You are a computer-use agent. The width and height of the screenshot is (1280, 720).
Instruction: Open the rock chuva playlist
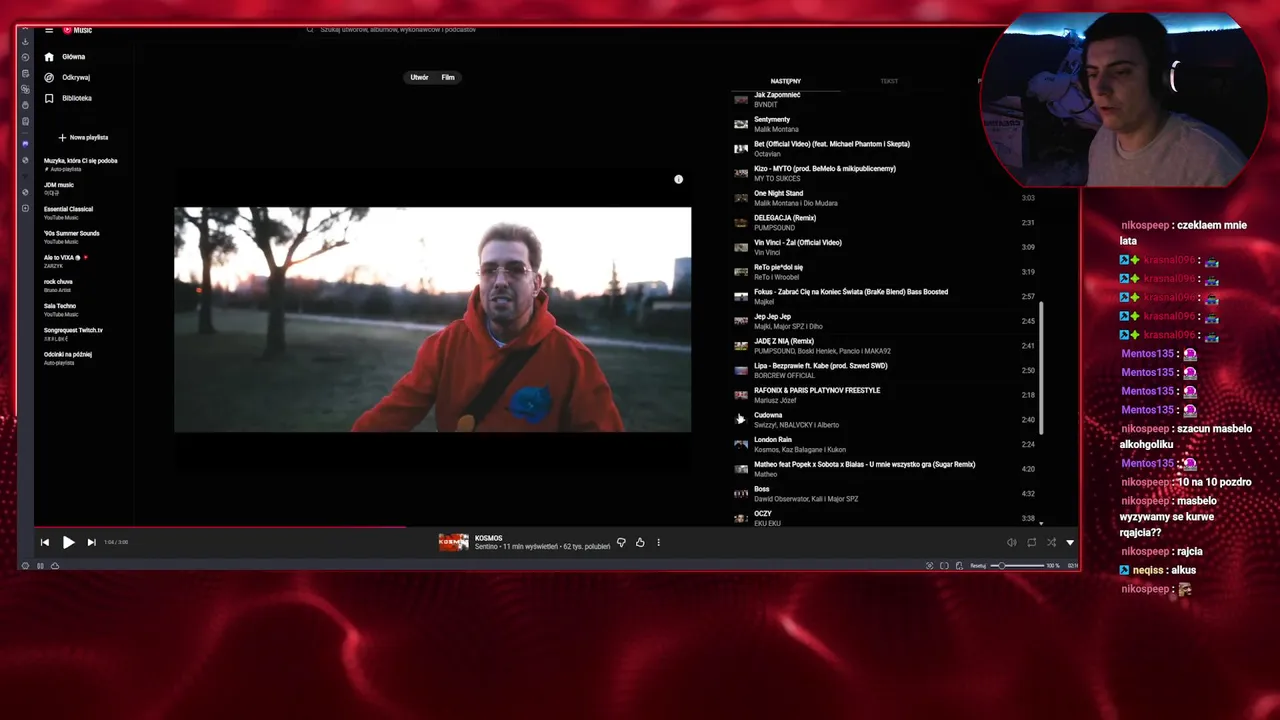coord(58,285)
